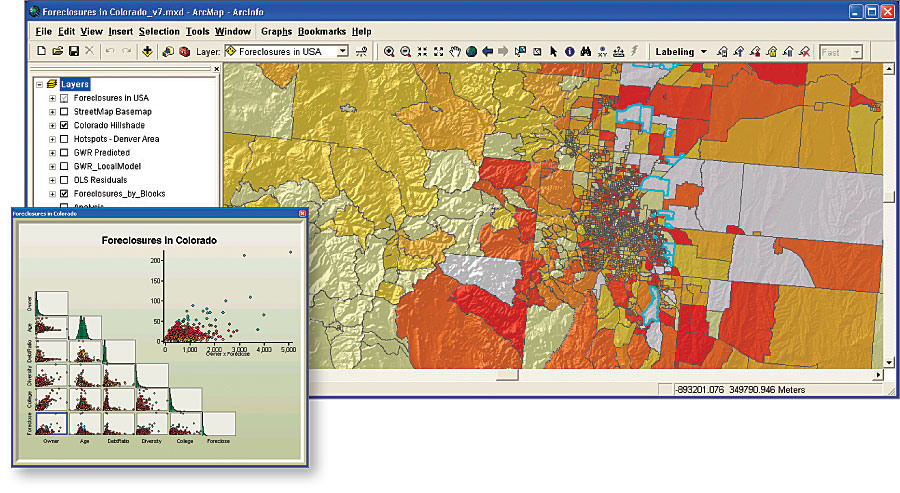Expand the Foreclosures in USA layer node
The image size is (900, 493).
pos(52,98)
